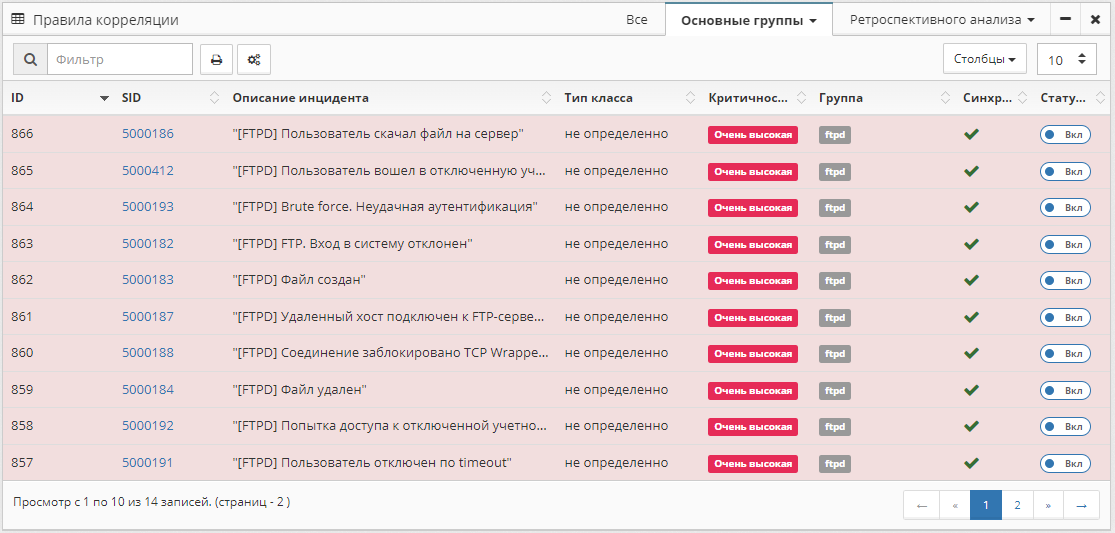Go to the first page arrow
This screenshot has width=1115, height=533.
point(921,505)
